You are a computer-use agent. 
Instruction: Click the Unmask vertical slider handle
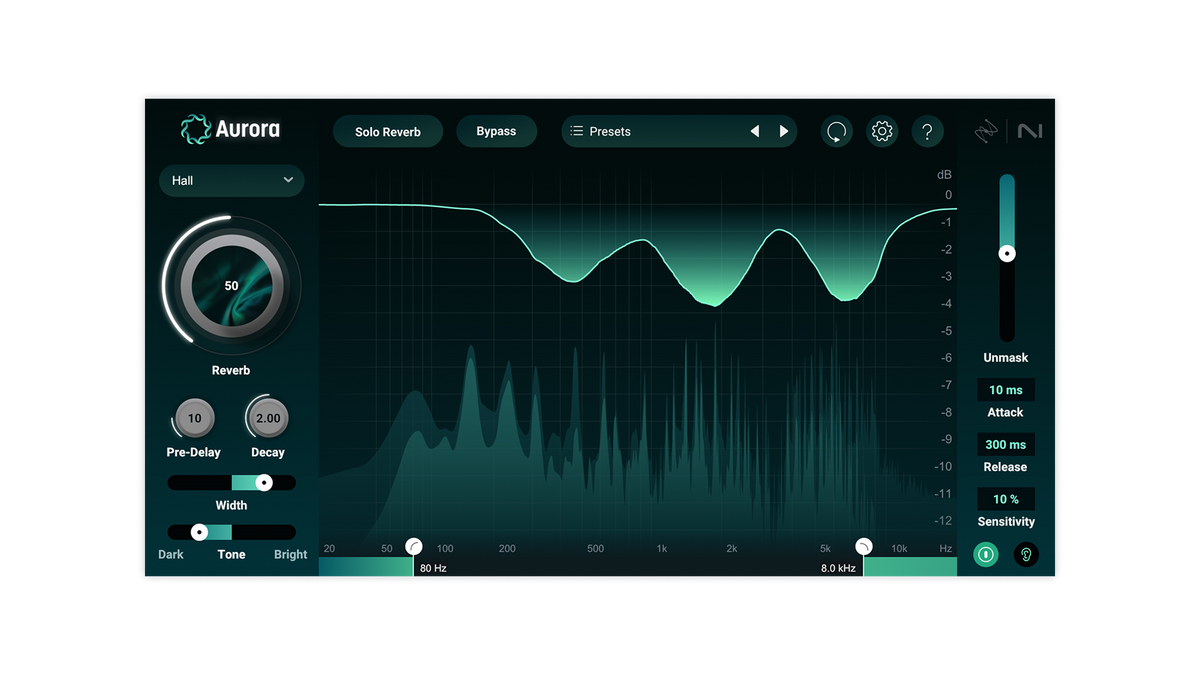point(1007,254)
